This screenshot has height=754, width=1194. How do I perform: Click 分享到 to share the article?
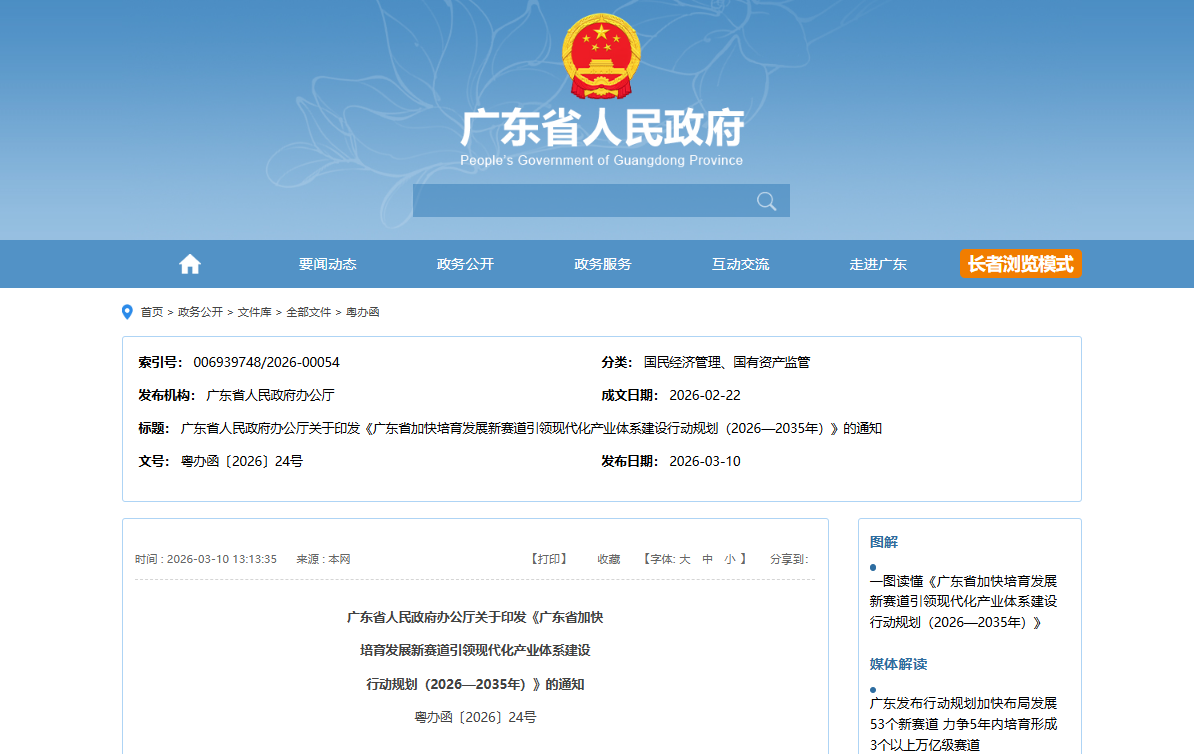[x=787, y=559]
